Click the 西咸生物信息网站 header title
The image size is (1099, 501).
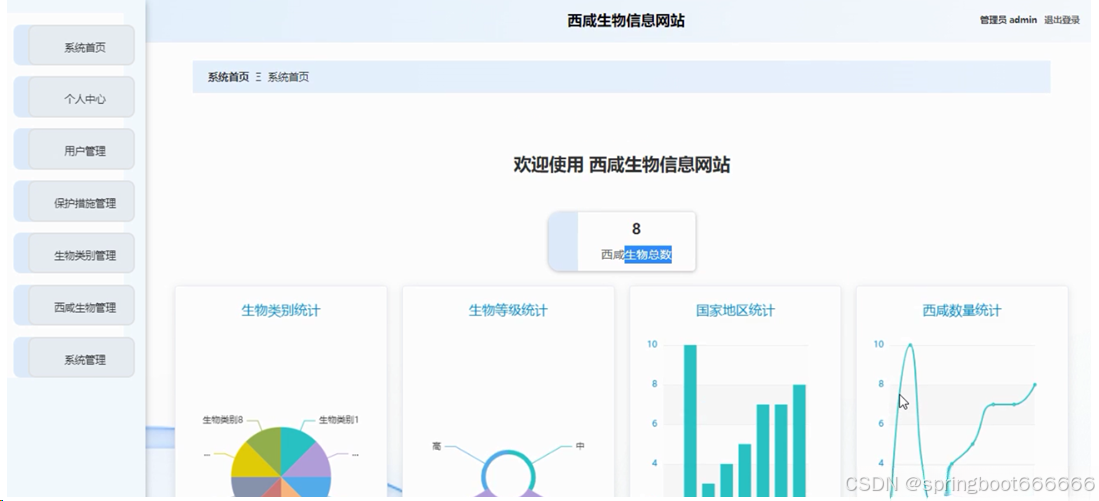[x=626, y=21]
